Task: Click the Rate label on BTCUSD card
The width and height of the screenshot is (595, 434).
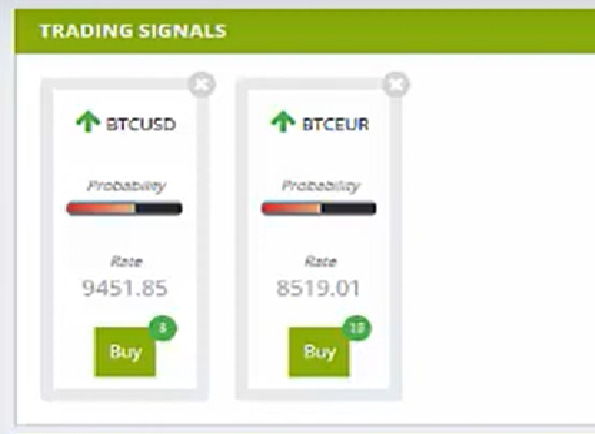Action: [x=127, y=261]
